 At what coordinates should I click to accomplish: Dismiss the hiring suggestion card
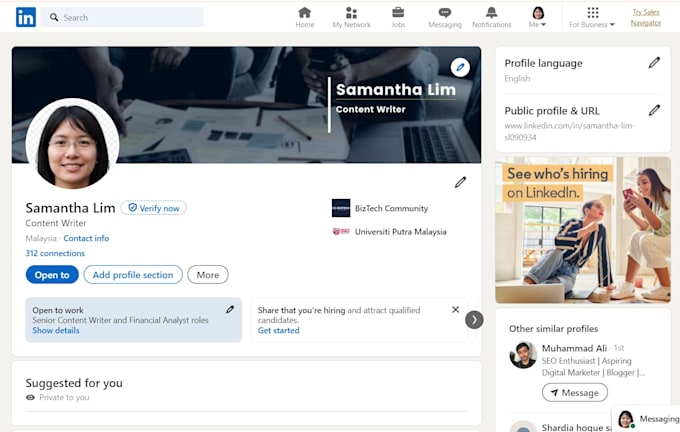click(x=455, y=310)
